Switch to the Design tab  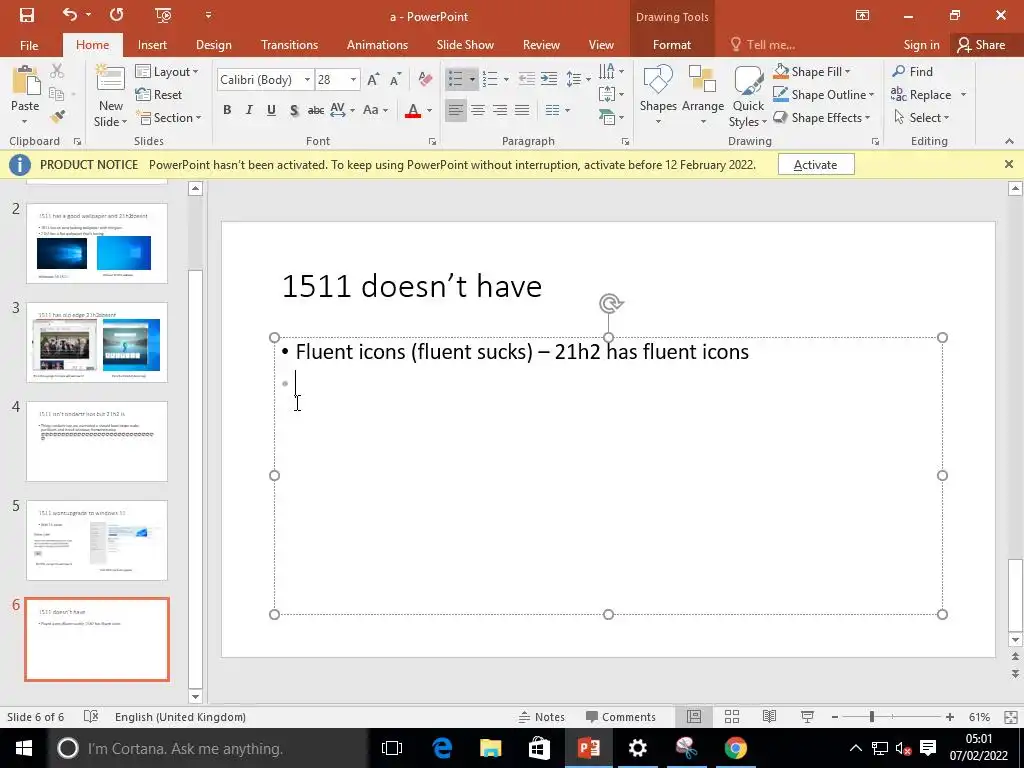click(214, 44)
